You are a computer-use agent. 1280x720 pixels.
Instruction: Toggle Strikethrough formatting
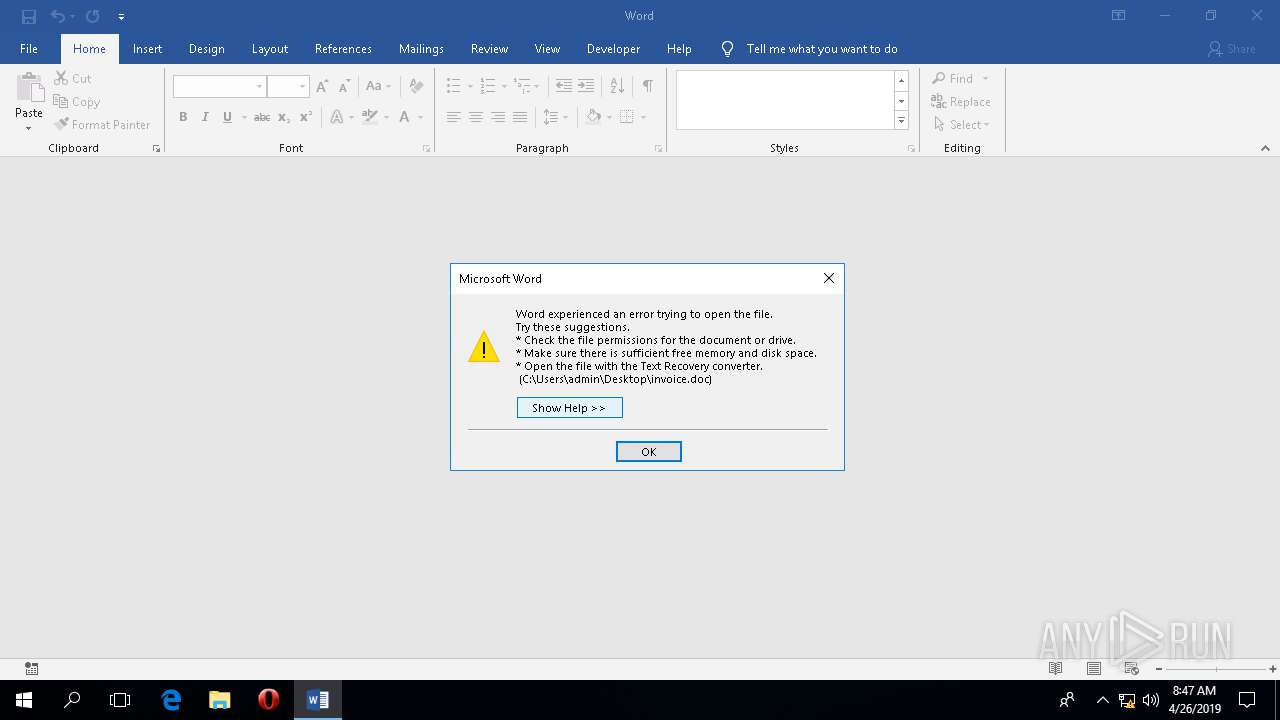[x=262, y=117]
